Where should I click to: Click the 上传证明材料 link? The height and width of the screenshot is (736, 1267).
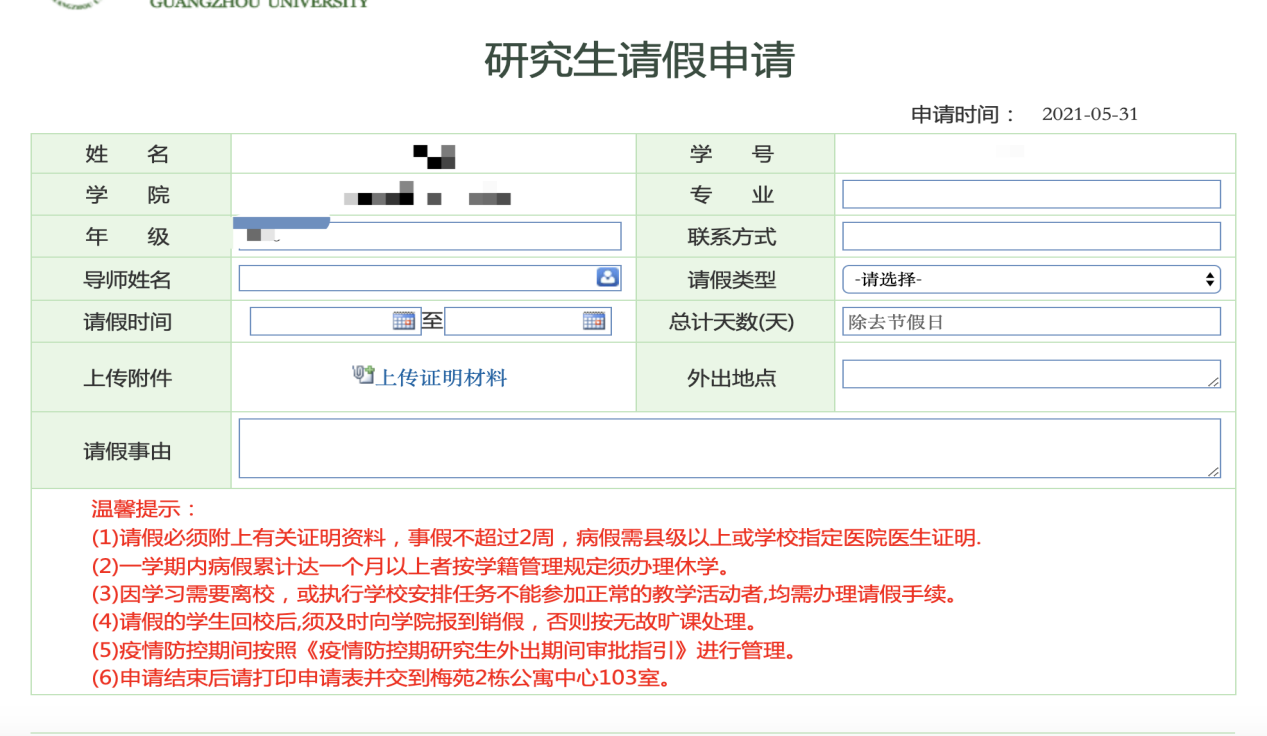click(441, 378)
